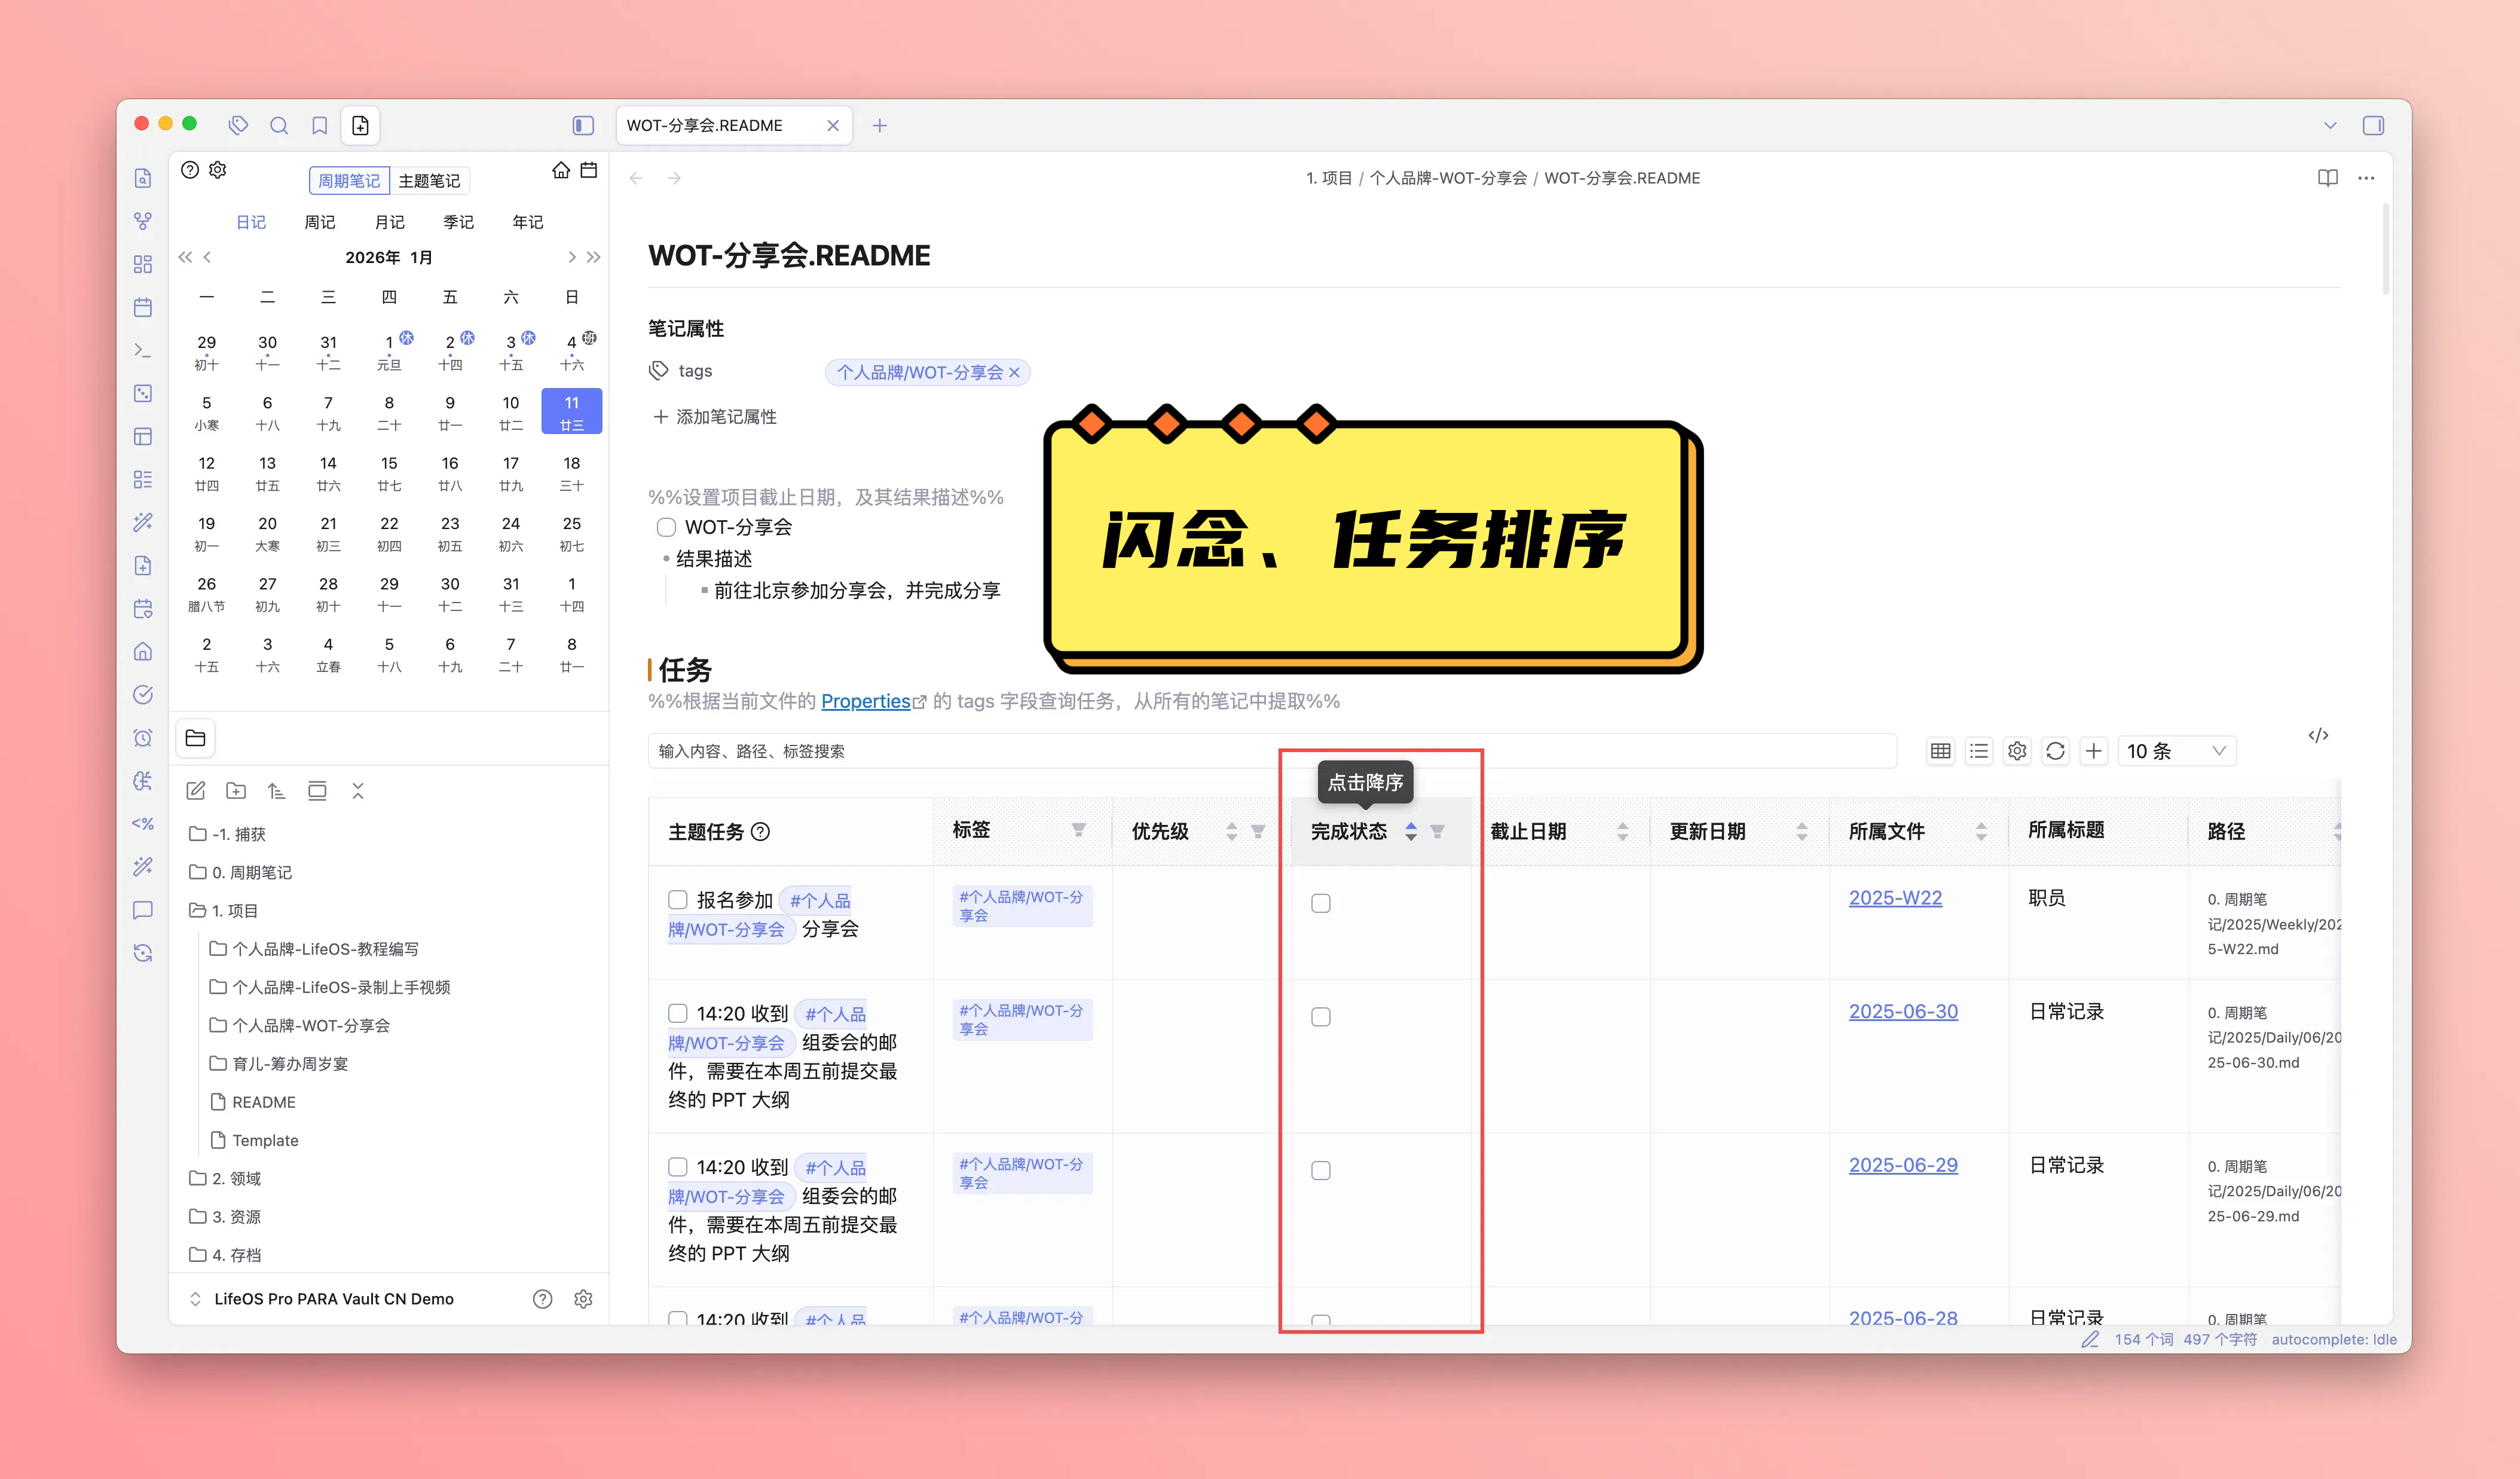The width and height of the screenshot is (2520, 1479).
Task: Switch to the 主题笔记 tab
Action: (429, 181)
